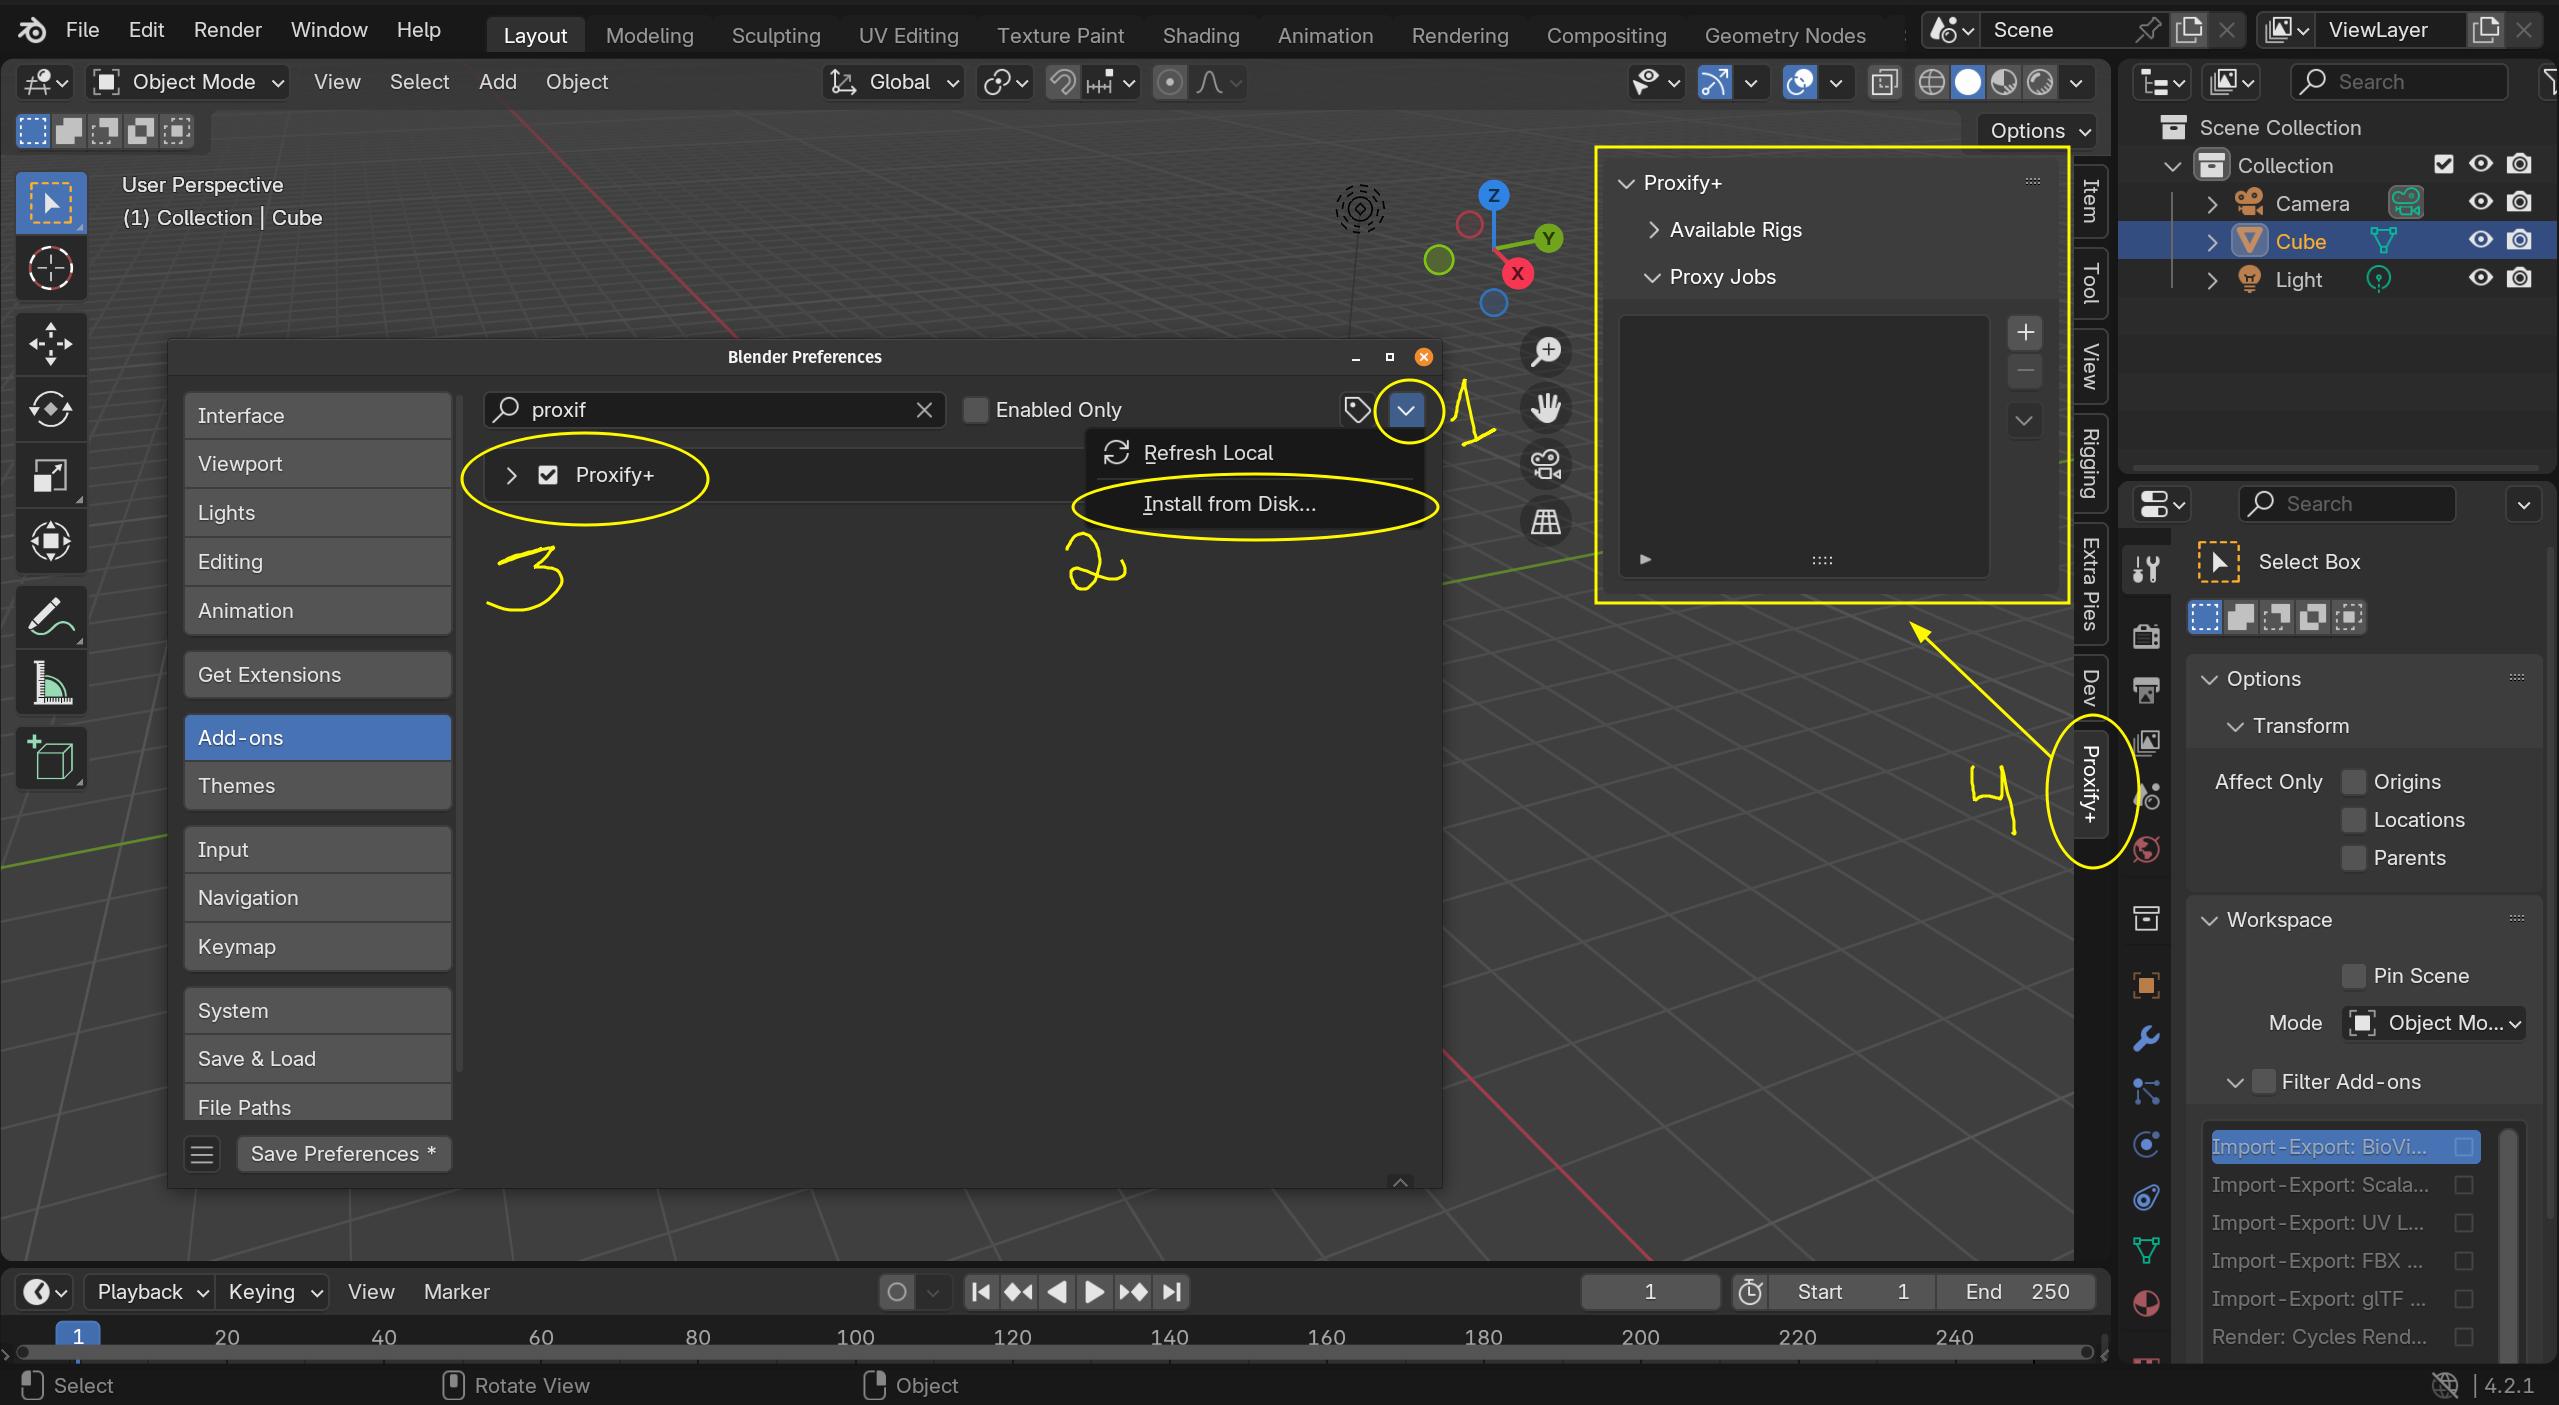The image size is (2559, 1405).
Task: Open the Proxify+ sidebar tab
Action: tap(2089, 783)
